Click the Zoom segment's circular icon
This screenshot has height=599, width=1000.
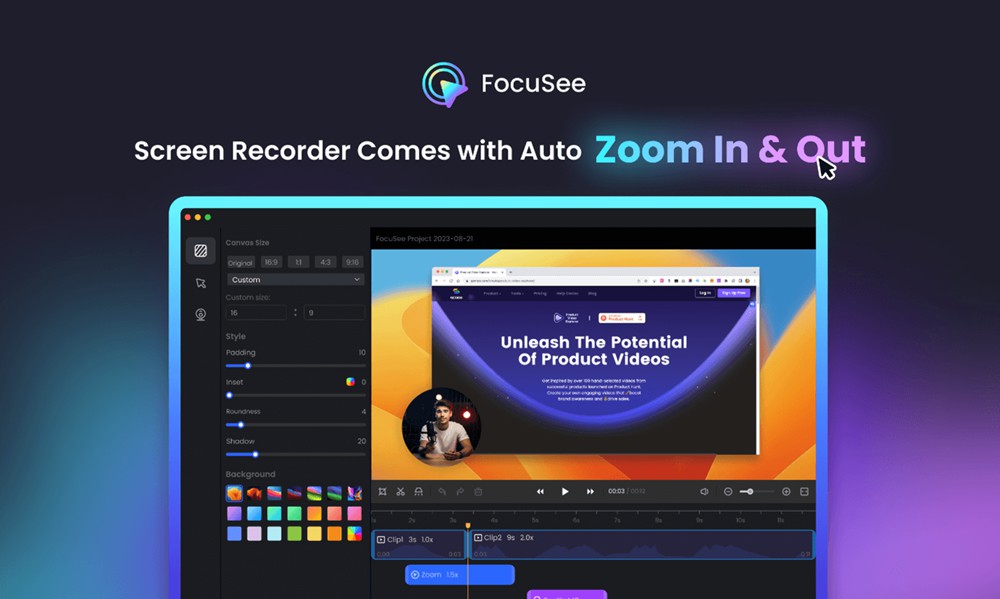(x=415, y=575)
